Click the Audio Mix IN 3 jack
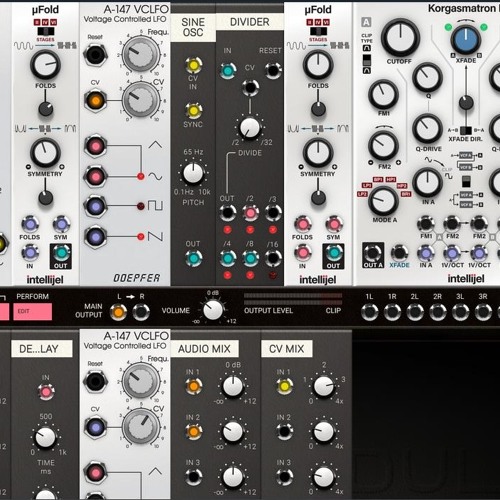The height and width of the screenshot is (500, 500). (194, 477)
